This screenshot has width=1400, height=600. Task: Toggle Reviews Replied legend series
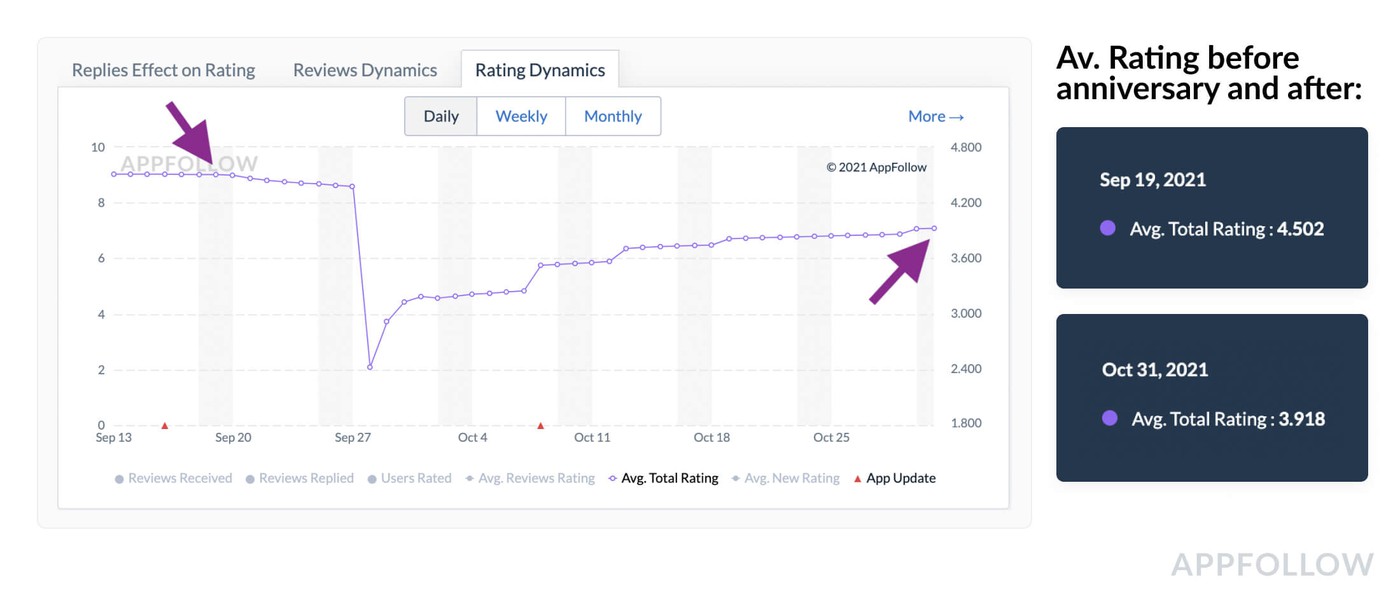(x=299, y=478)
